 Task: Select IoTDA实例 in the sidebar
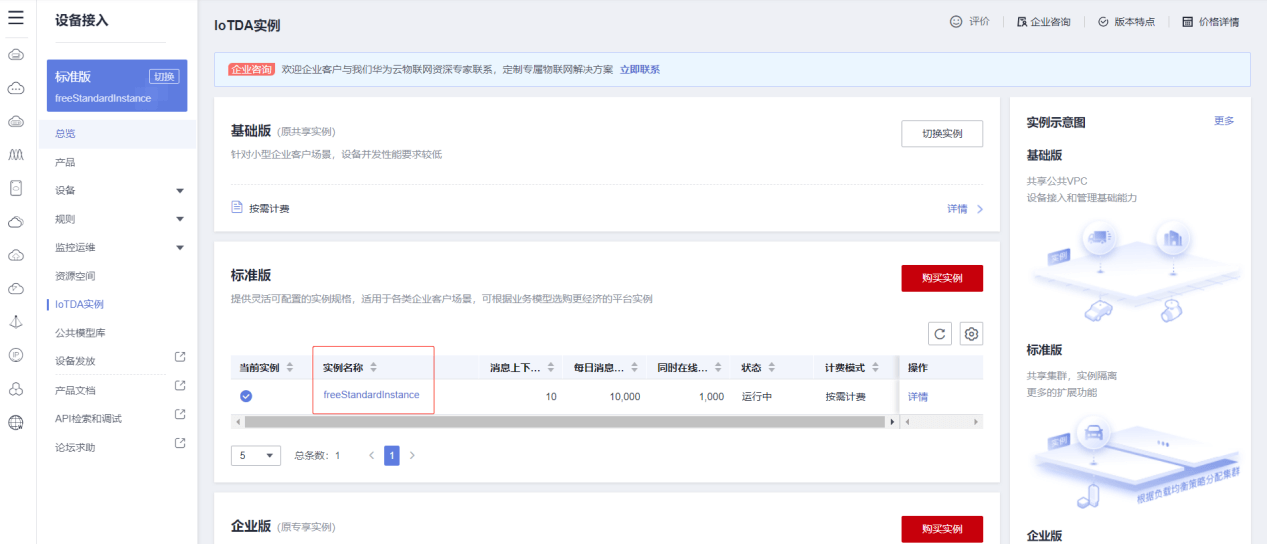click(x=79, y=304)
